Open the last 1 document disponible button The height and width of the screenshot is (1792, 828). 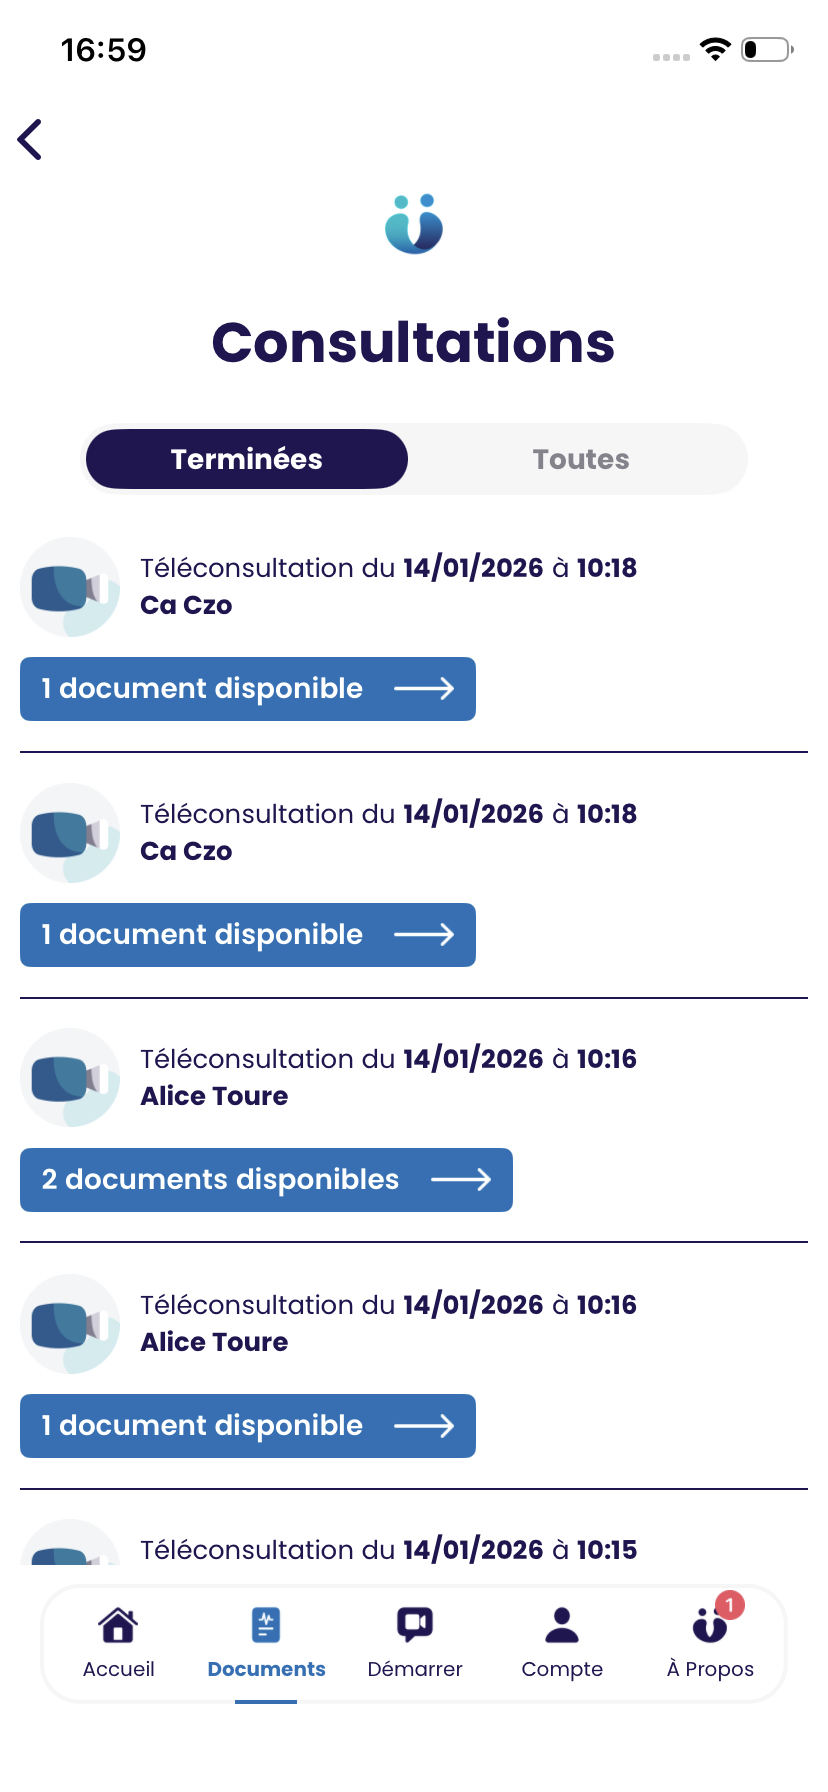tap(248, 1426)
